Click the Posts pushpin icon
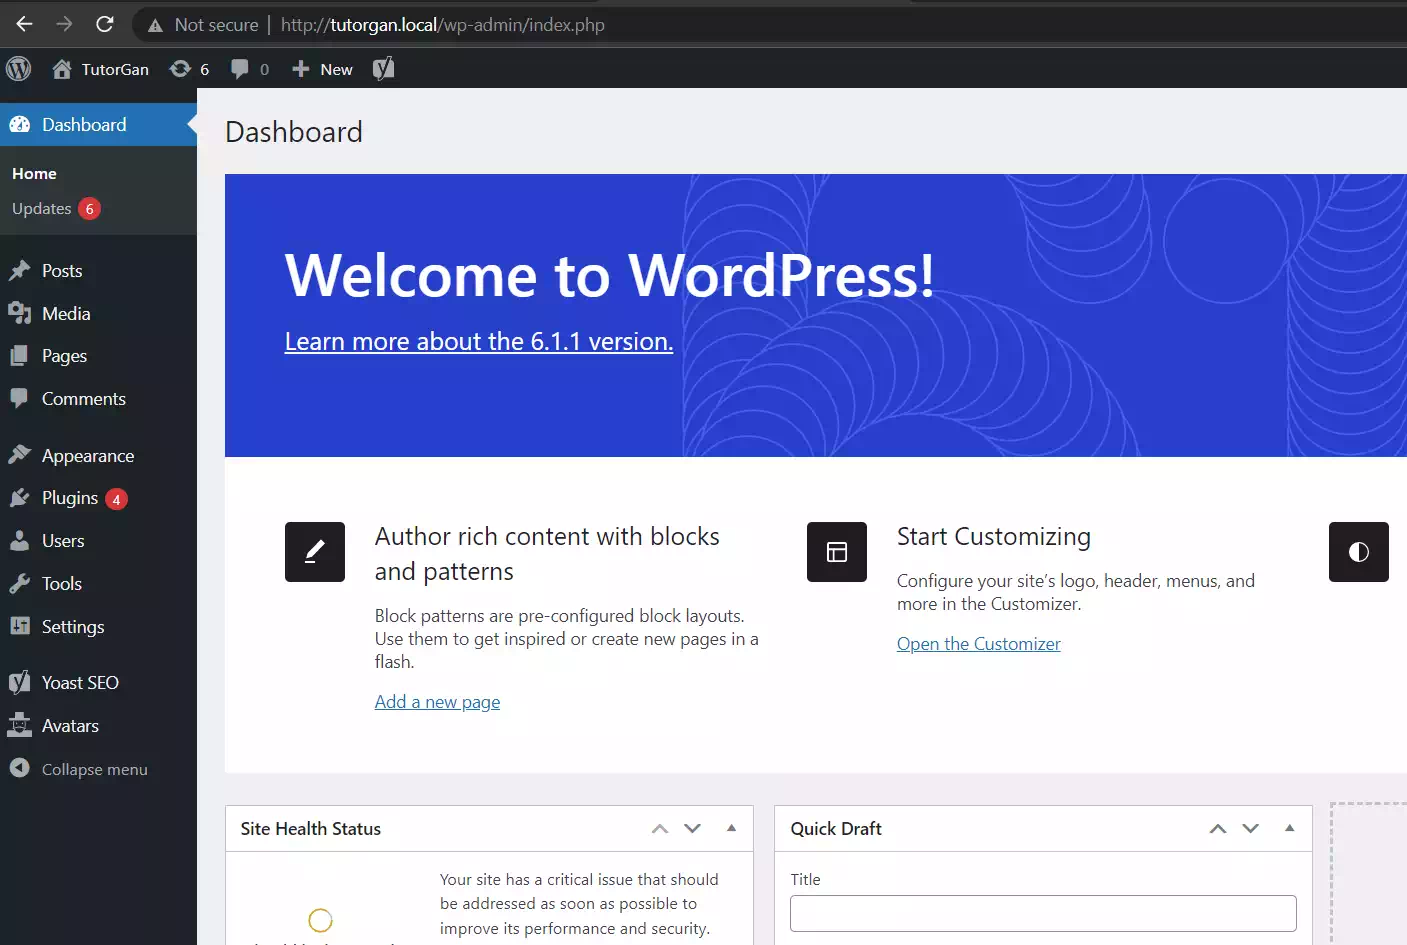 [20, 271]
